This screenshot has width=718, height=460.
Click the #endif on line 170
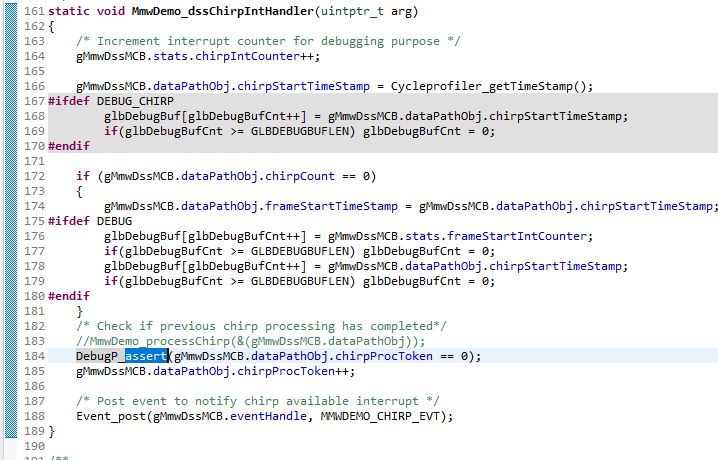pyautogui.click(x=69, y=146)
